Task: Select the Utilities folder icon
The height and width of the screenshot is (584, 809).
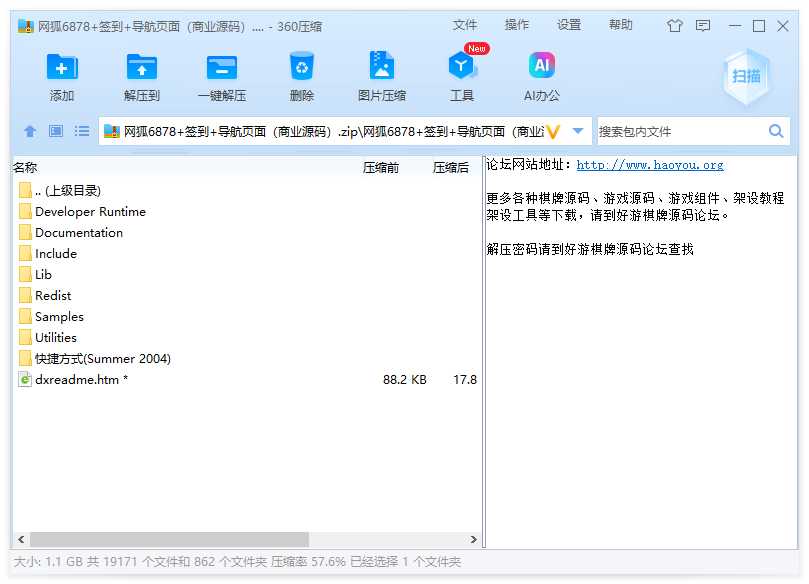Action: (x=25, y=337)
